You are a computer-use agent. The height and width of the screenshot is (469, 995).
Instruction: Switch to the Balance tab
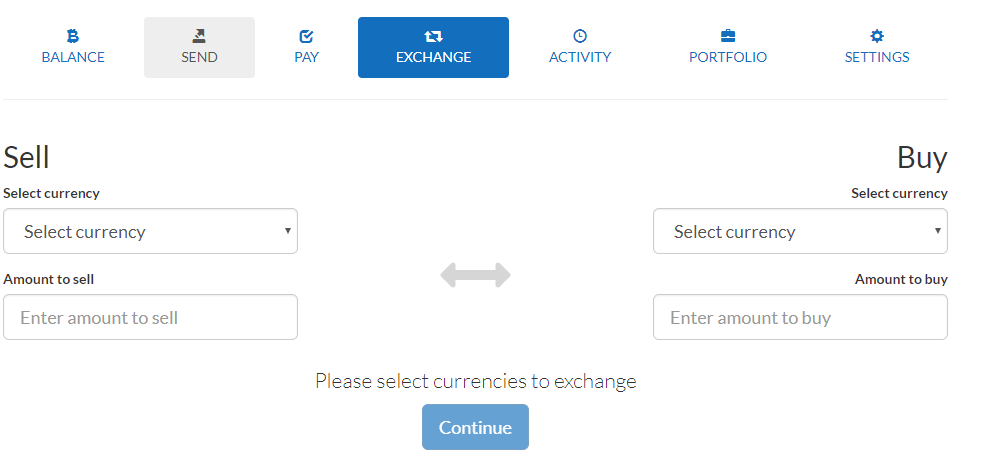coord(73,57)
